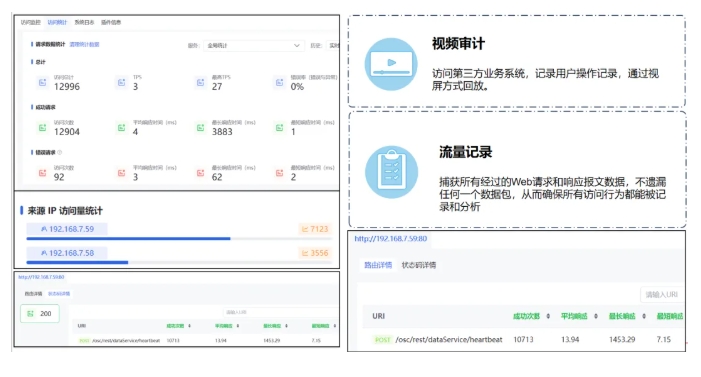701x377 pixels.
Task: Click the icon beside 错误率 0%
Action: tap(279, 82)
